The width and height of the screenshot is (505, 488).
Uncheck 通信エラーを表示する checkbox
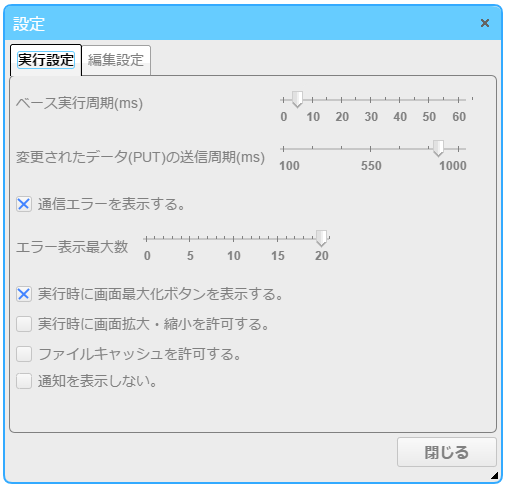coord(24,204)
